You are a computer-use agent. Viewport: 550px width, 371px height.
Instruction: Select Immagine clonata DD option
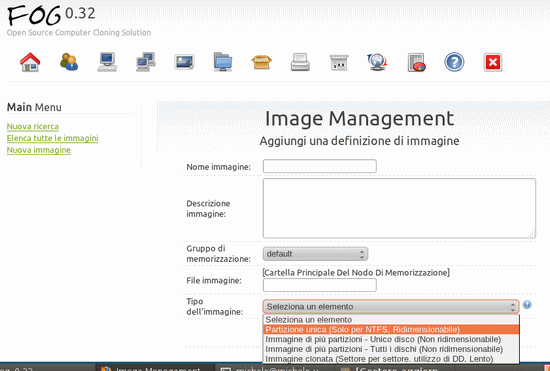point(391,359)
